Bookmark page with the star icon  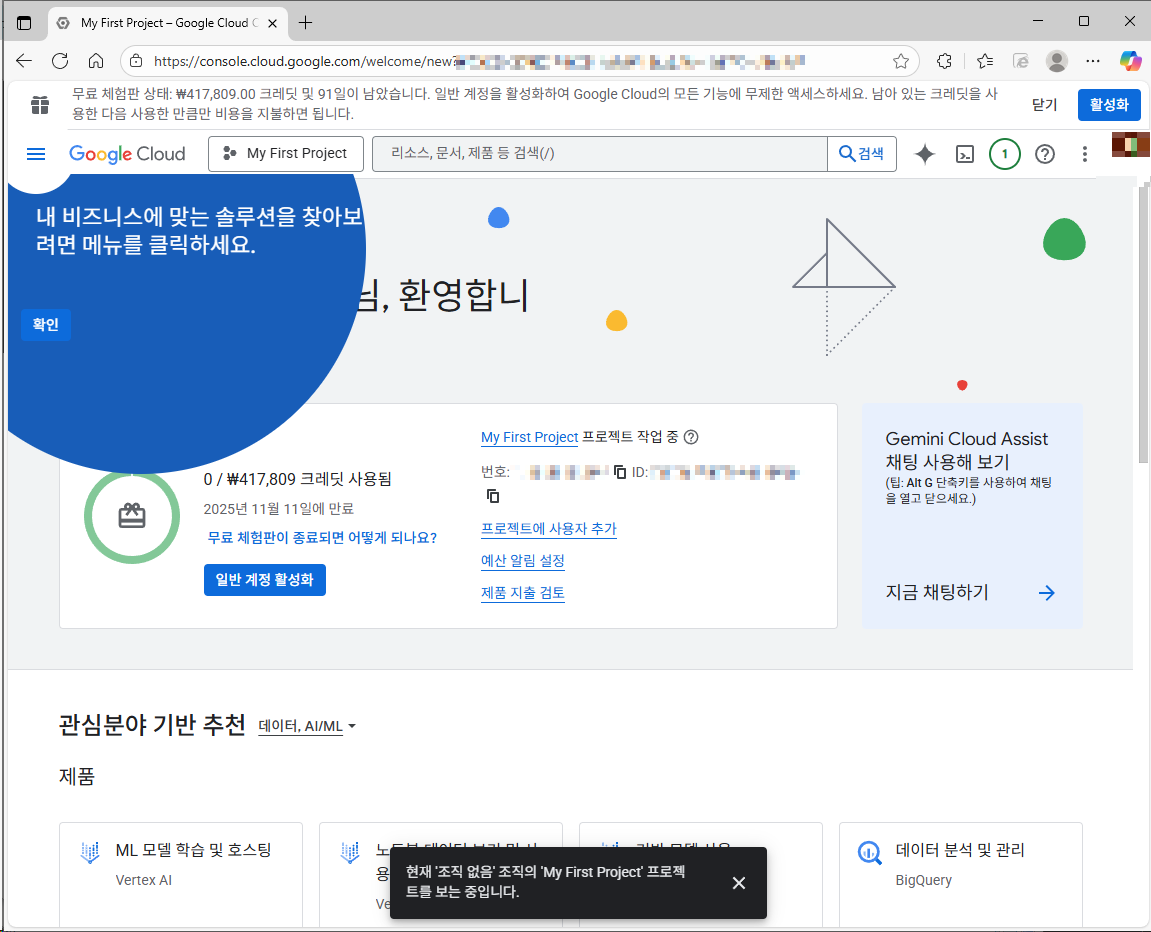(x=901, y=61)
